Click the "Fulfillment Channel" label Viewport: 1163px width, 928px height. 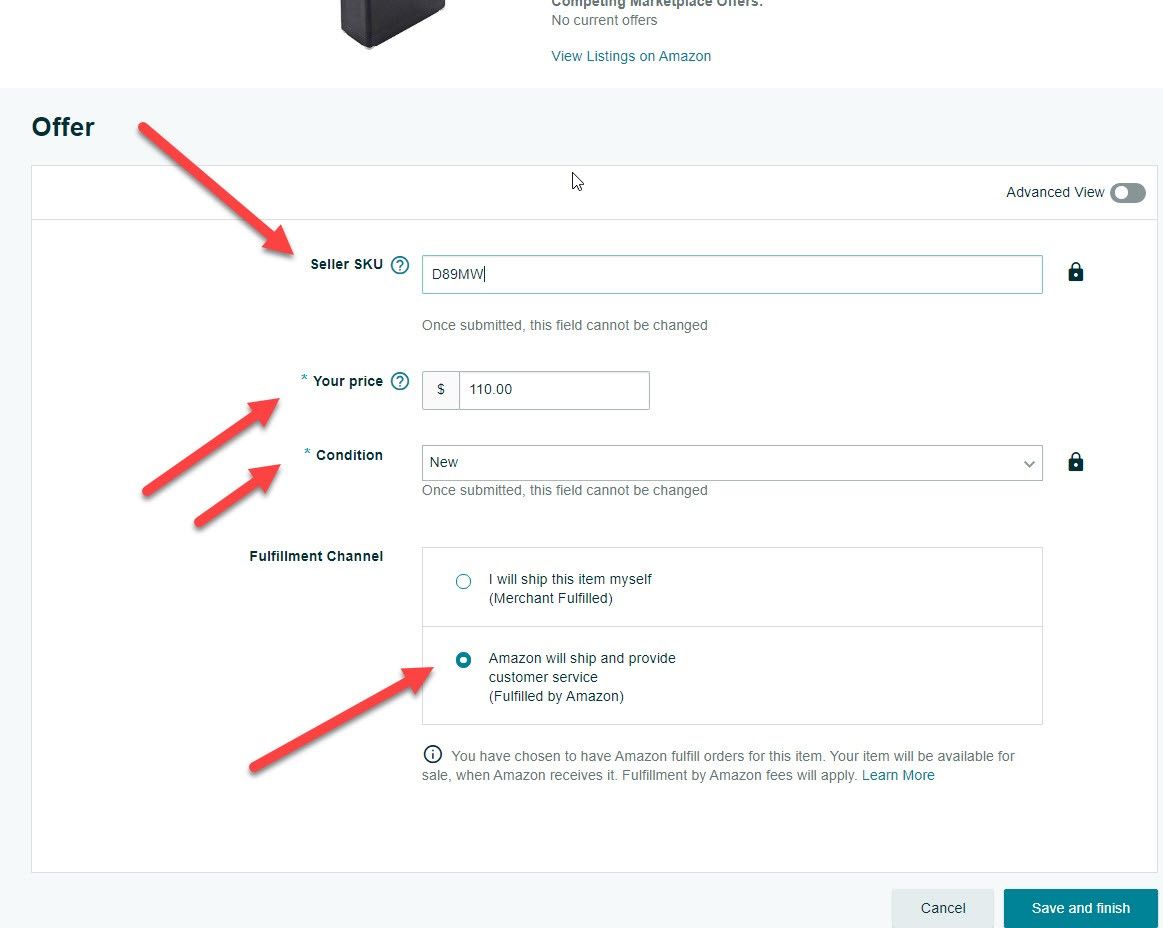click(x=316, y=556)
